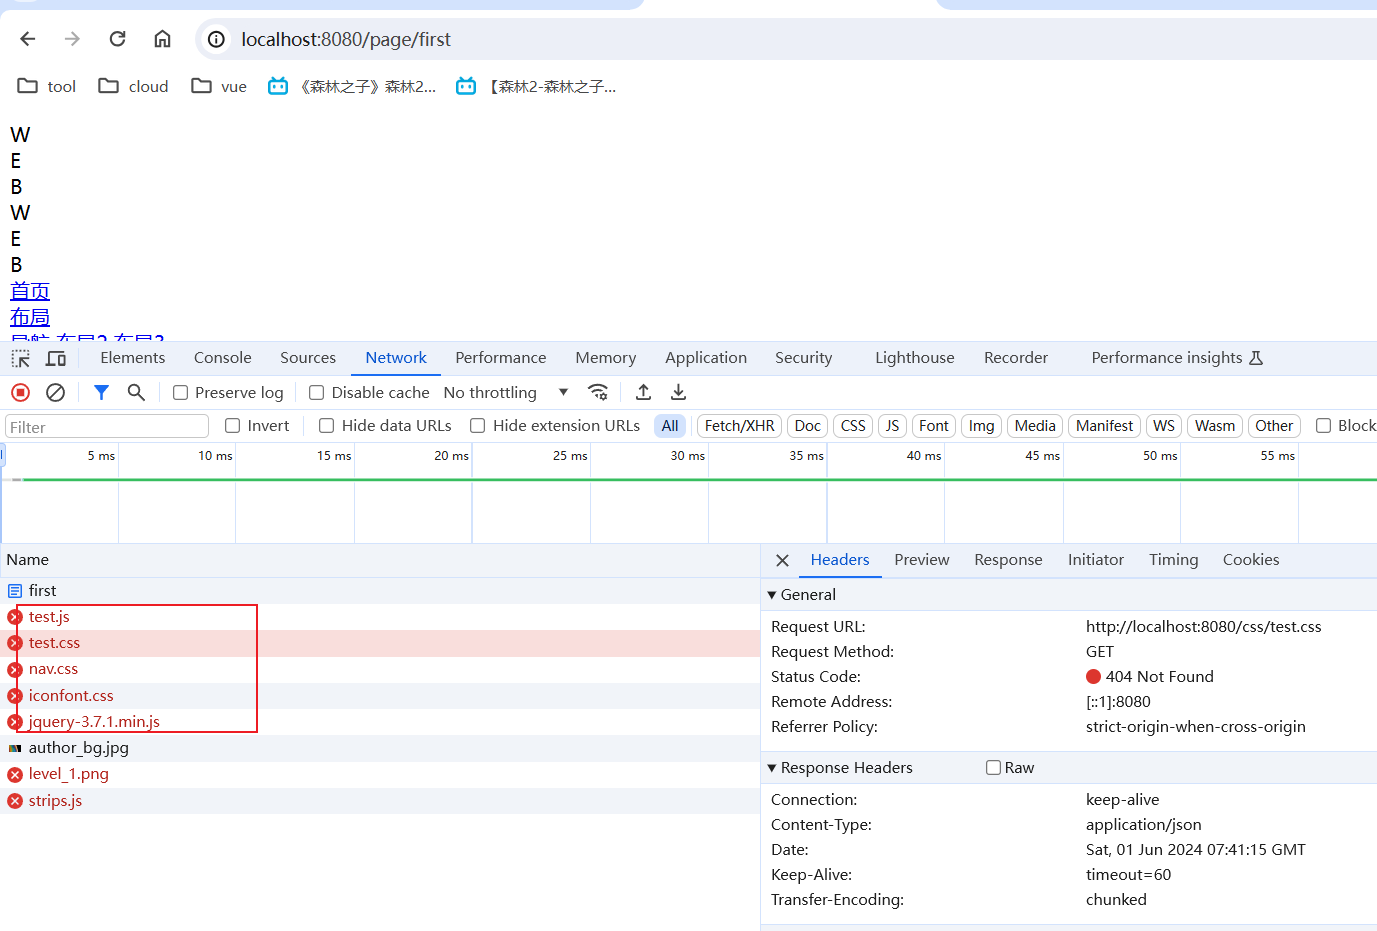Open the Lighthouse tab

[x=915, y=358]
